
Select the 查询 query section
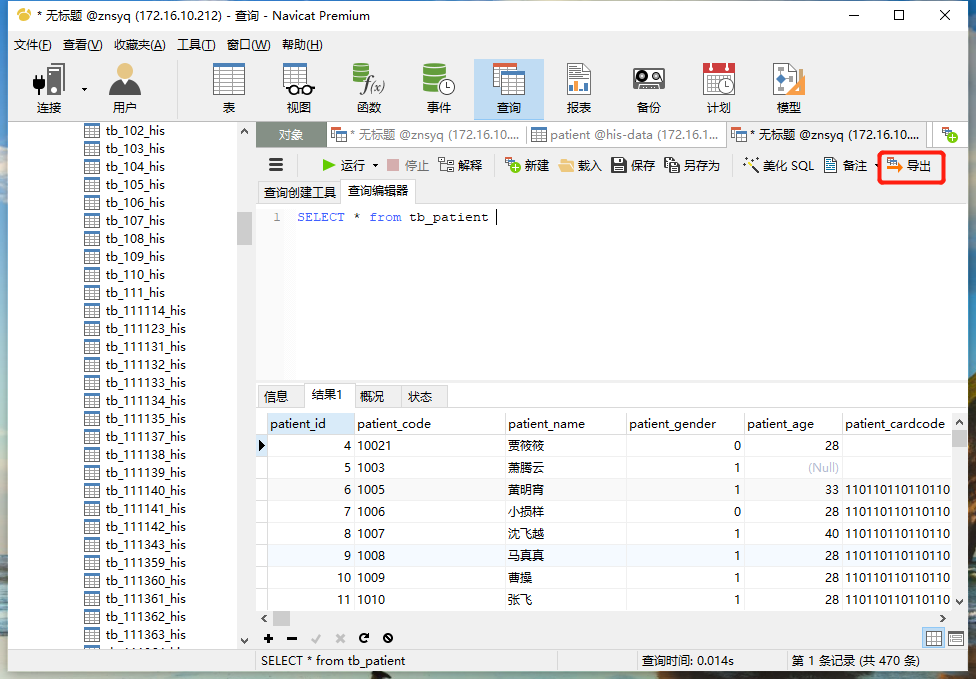(x=509, y=89)
